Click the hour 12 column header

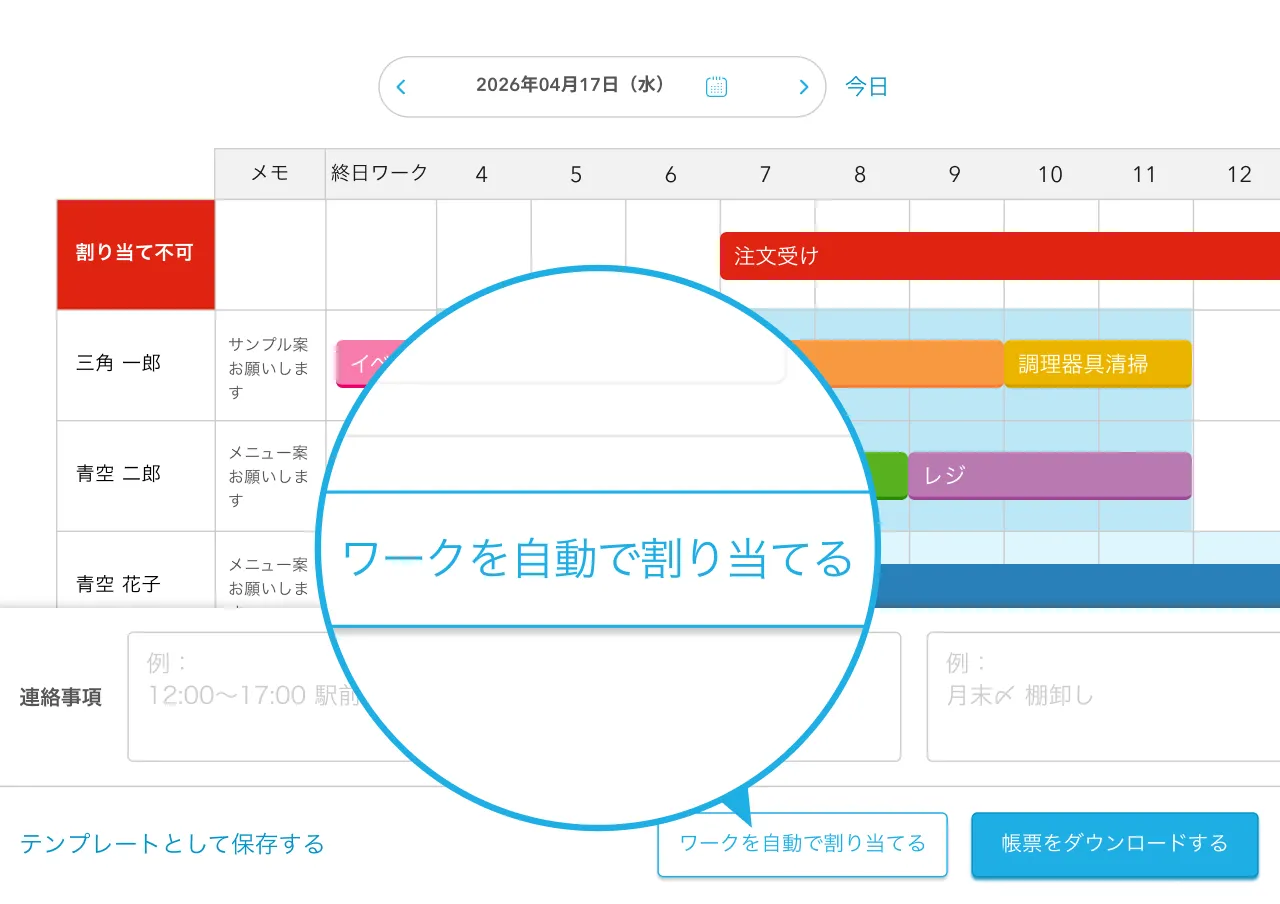pos(1239,175)
